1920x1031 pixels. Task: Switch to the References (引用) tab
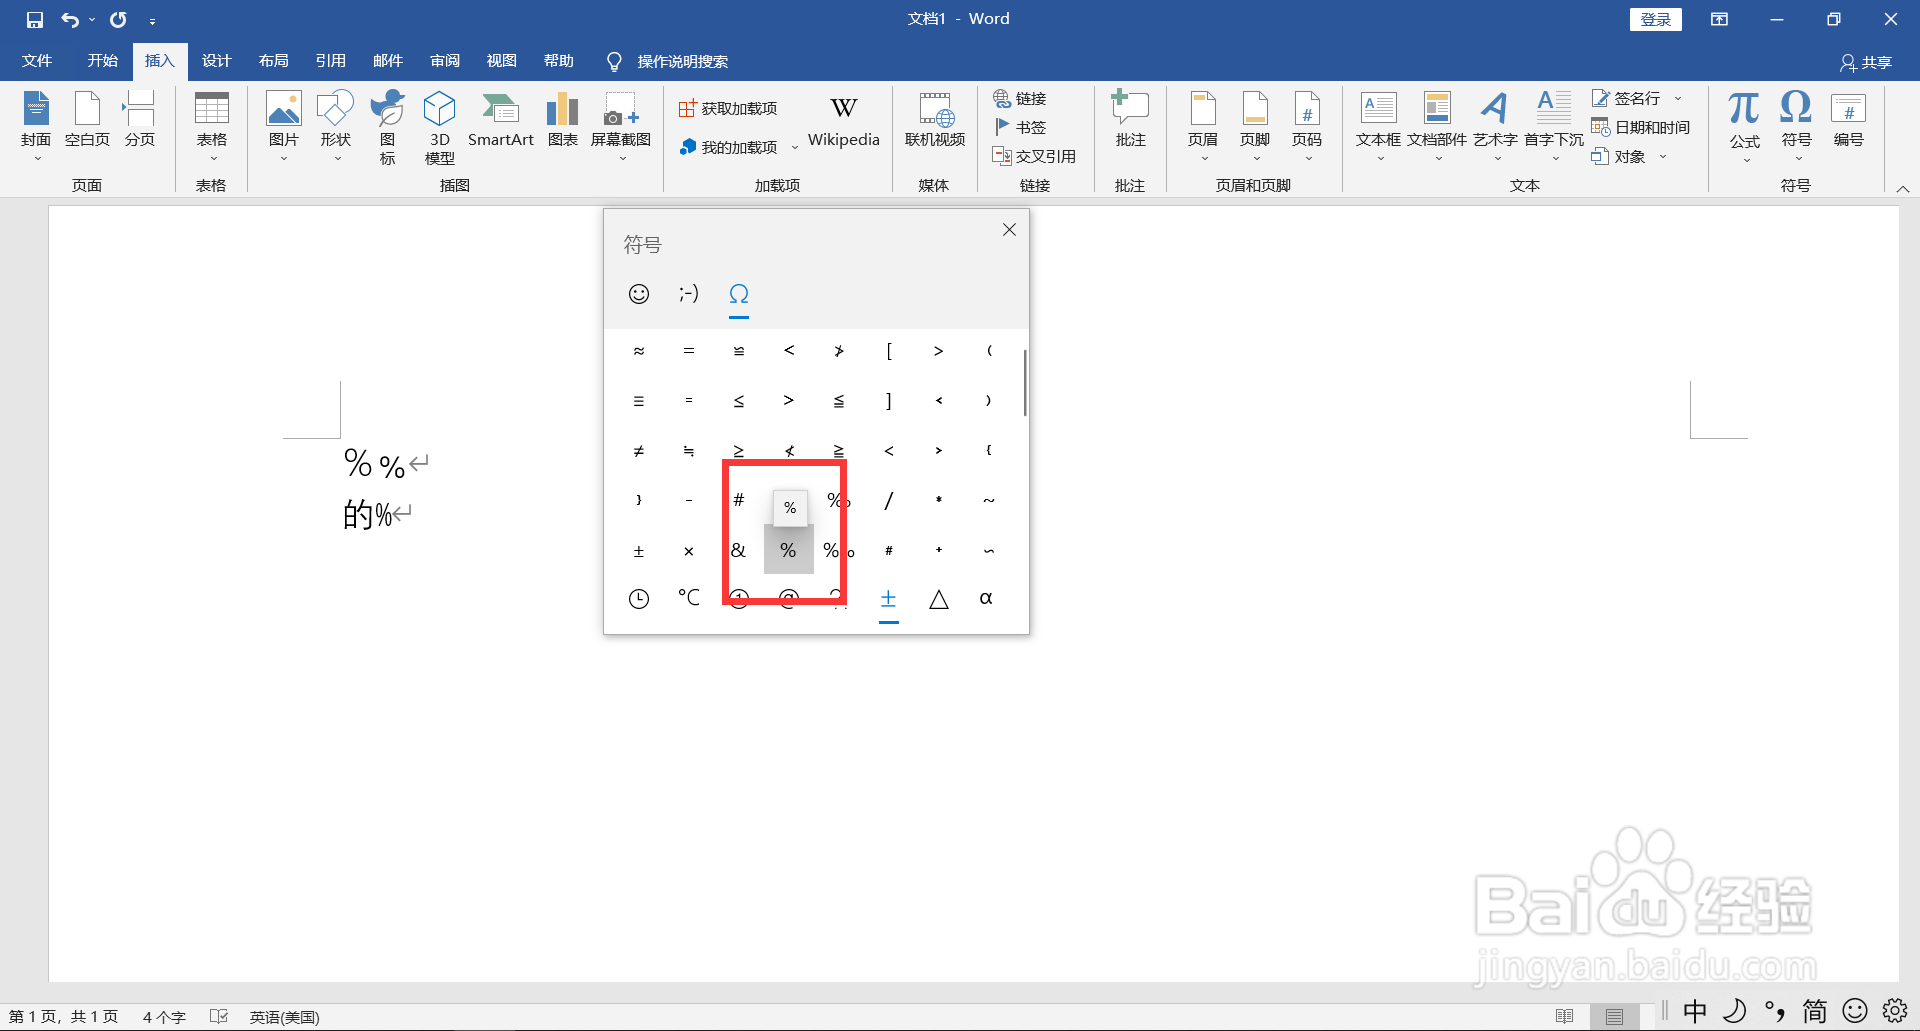tap(330, 61)
